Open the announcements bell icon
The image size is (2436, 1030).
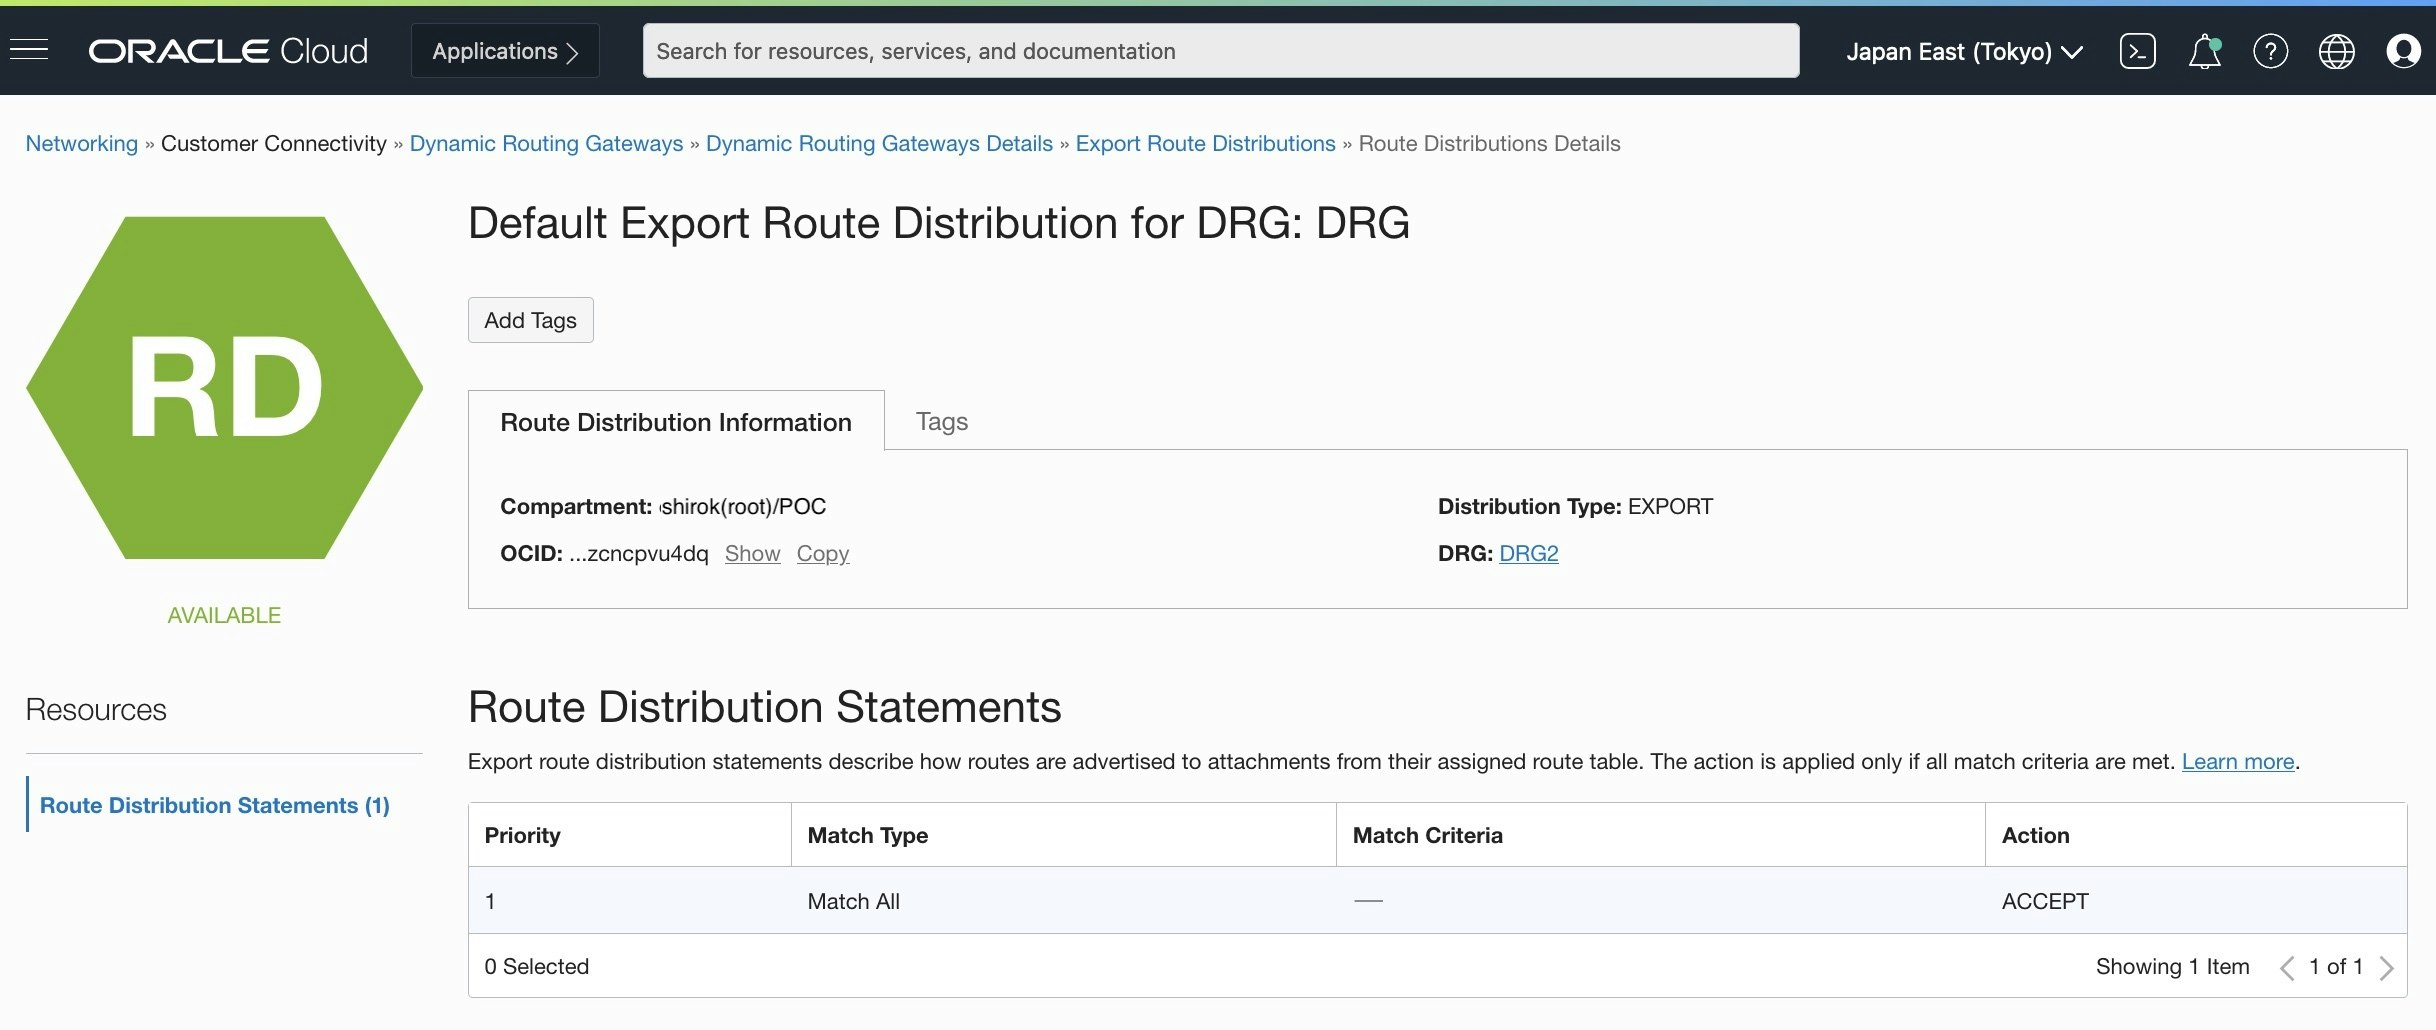pos(2204,51)
